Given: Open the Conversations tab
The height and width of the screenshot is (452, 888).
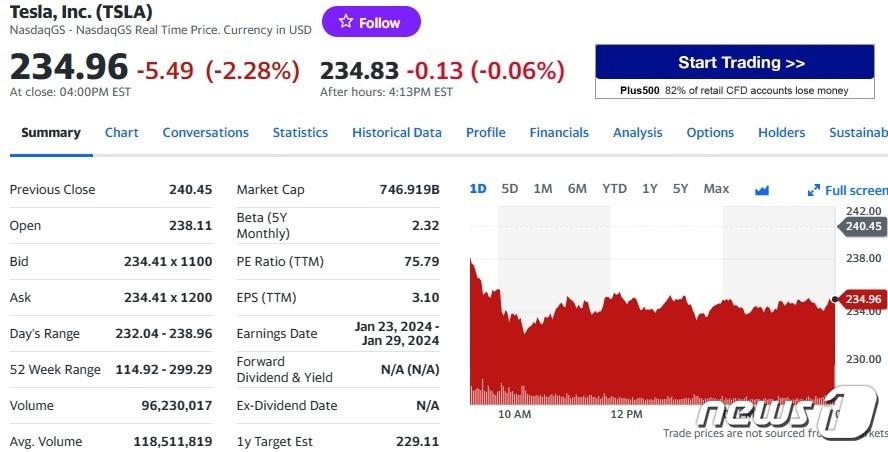Looking at the screenshot, I should click(x=205, y=133).
